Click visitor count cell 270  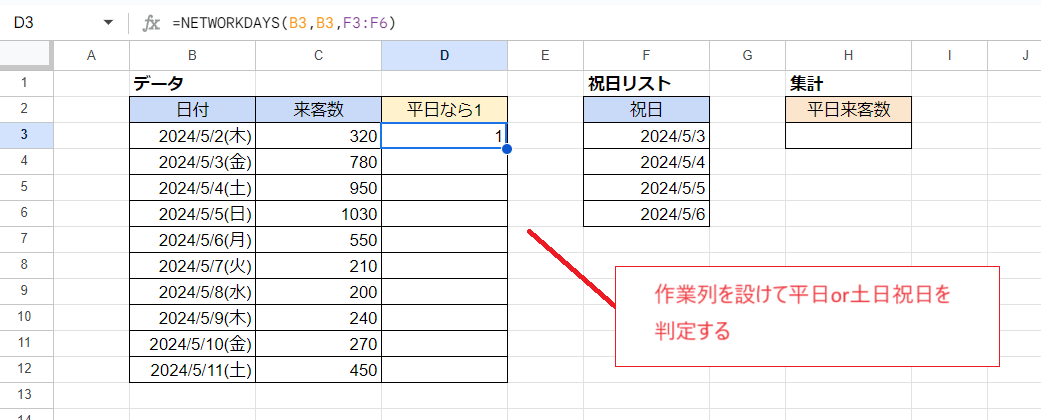[x=319, y=344]
